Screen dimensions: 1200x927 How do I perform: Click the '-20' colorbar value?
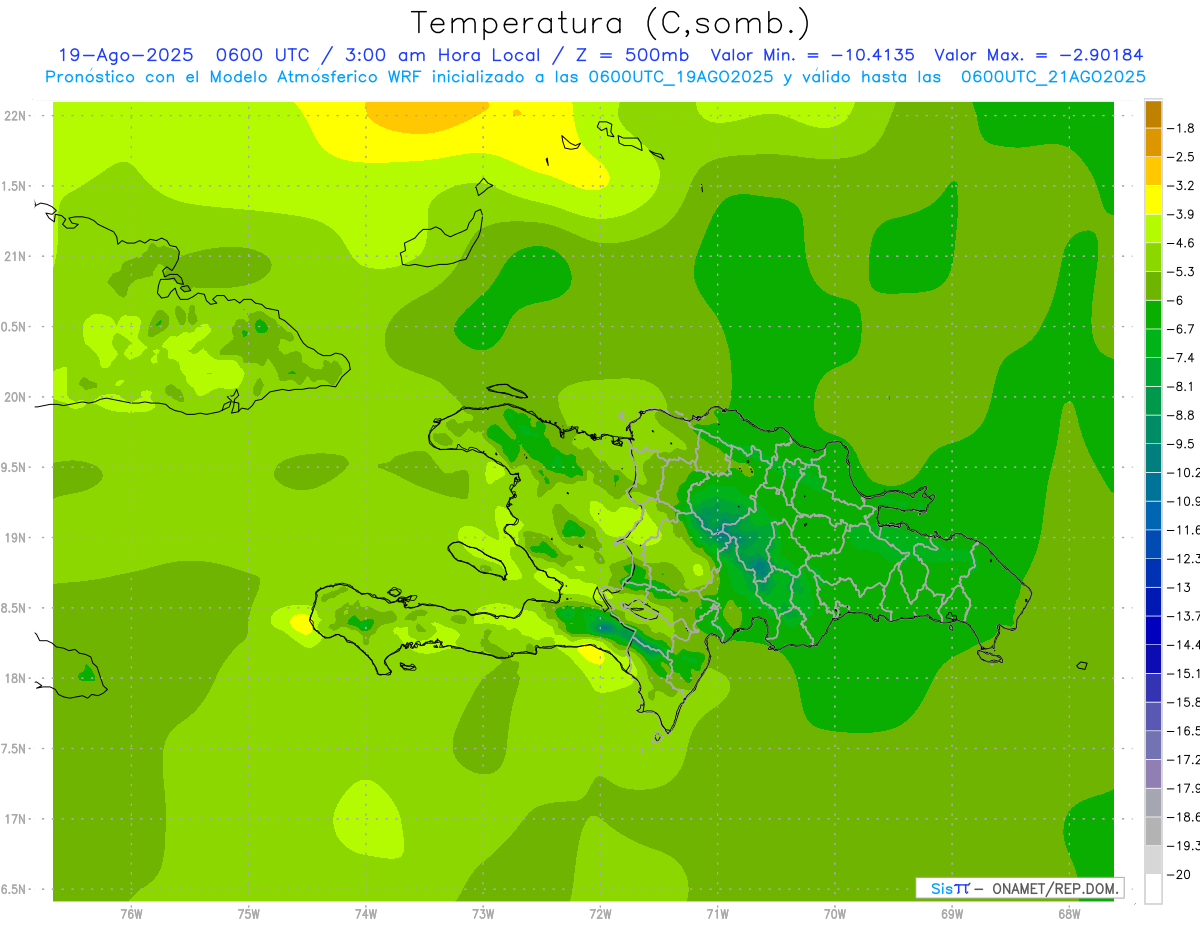pyautogui.click(x=1180, y=875)
